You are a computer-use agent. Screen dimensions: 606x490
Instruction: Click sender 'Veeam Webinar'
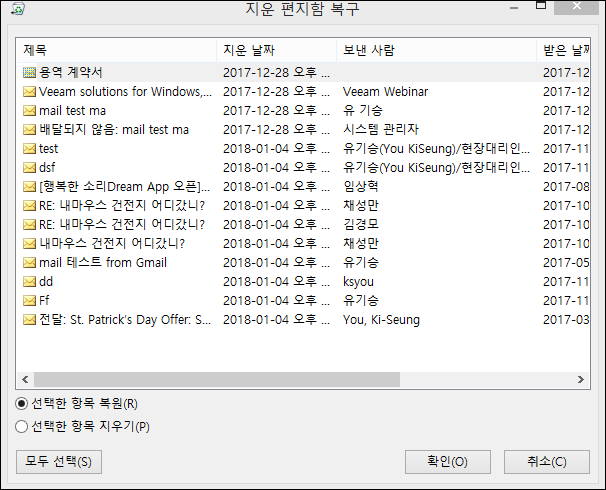[385, 92]
